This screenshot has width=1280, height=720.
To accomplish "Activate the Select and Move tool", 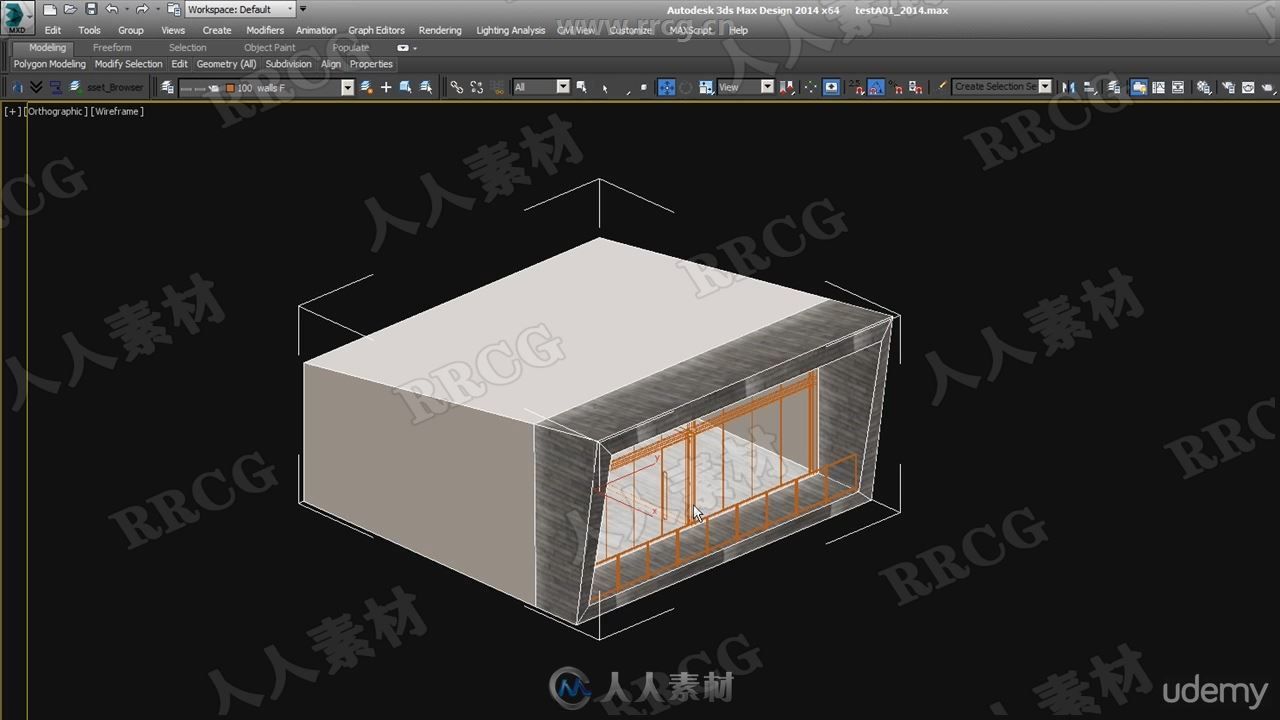I will 666,87.
